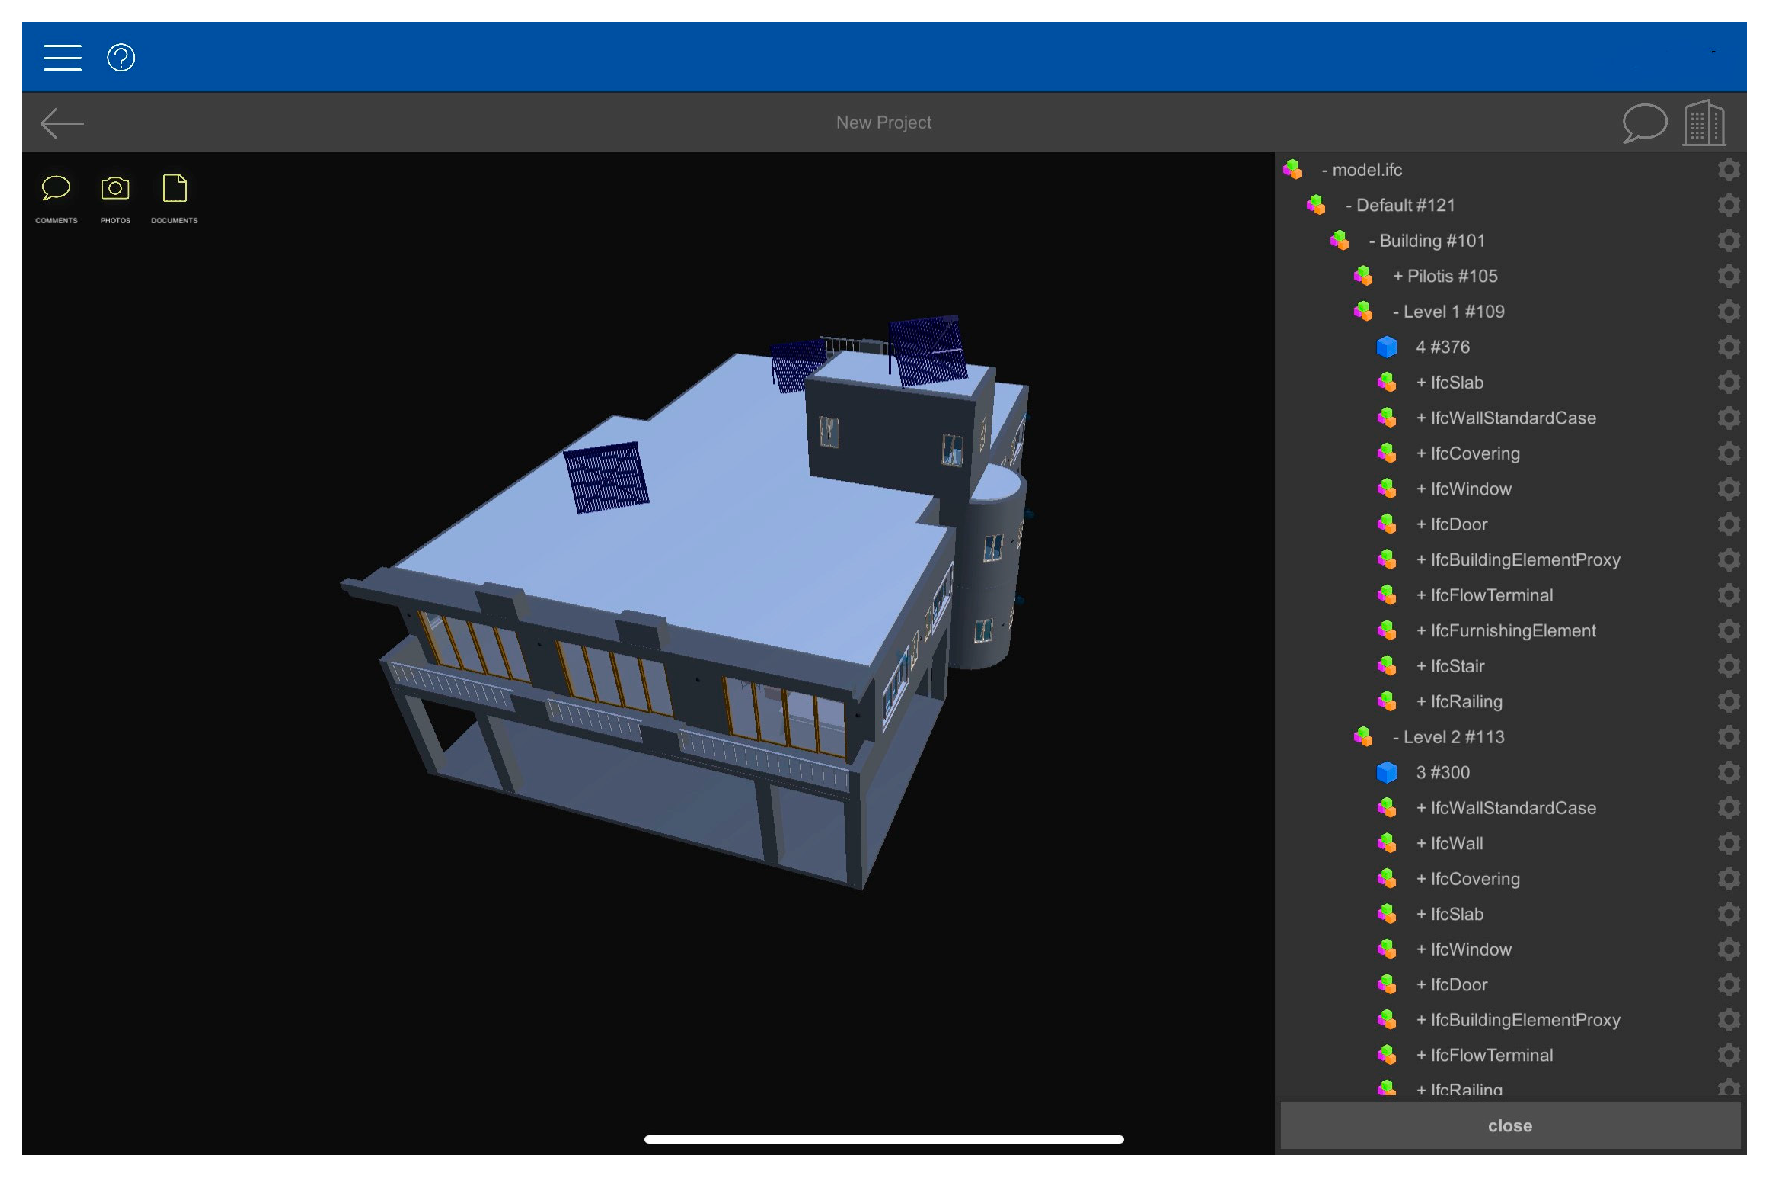Click the gear icon next to Pilotis #105
Viewport: 1770px width, 1177px height.
1728,276
